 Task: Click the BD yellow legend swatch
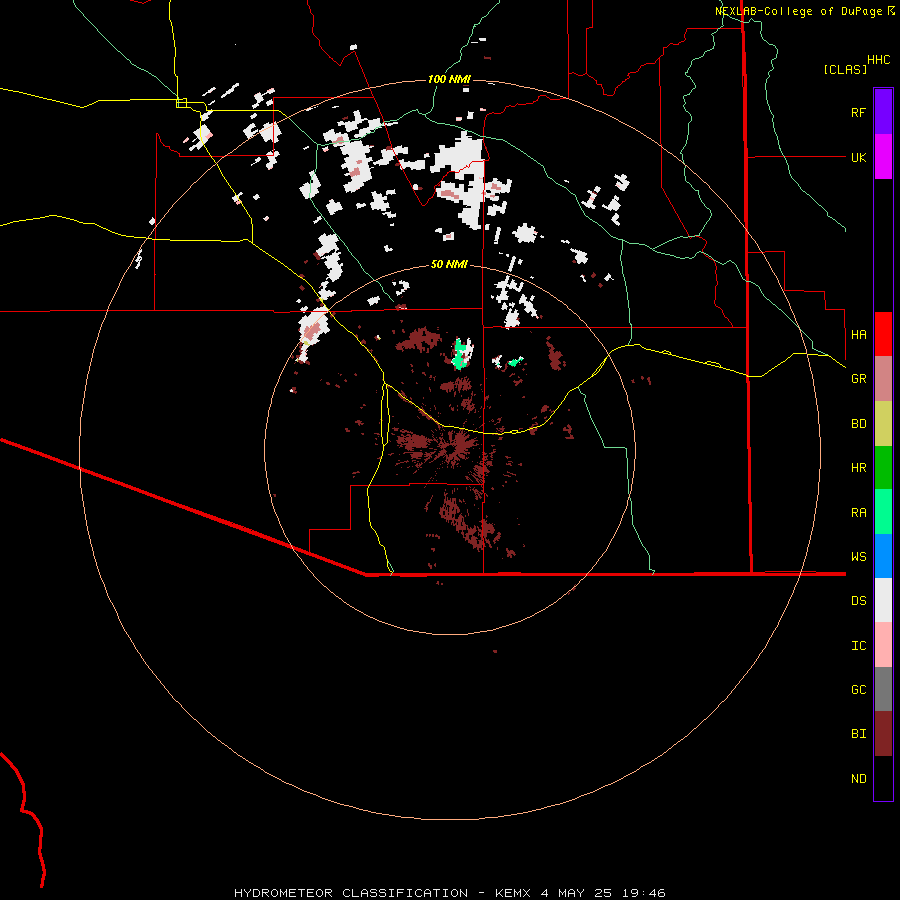(883, 423)
